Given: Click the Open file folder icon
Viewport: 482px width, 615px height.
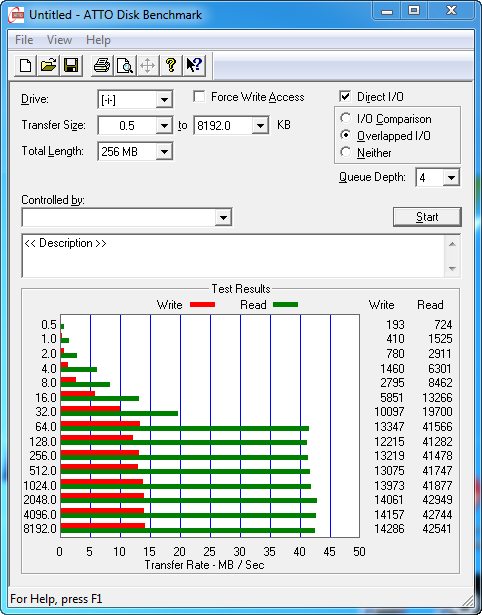Looking at the screenshot, I should tap(48, 65).
